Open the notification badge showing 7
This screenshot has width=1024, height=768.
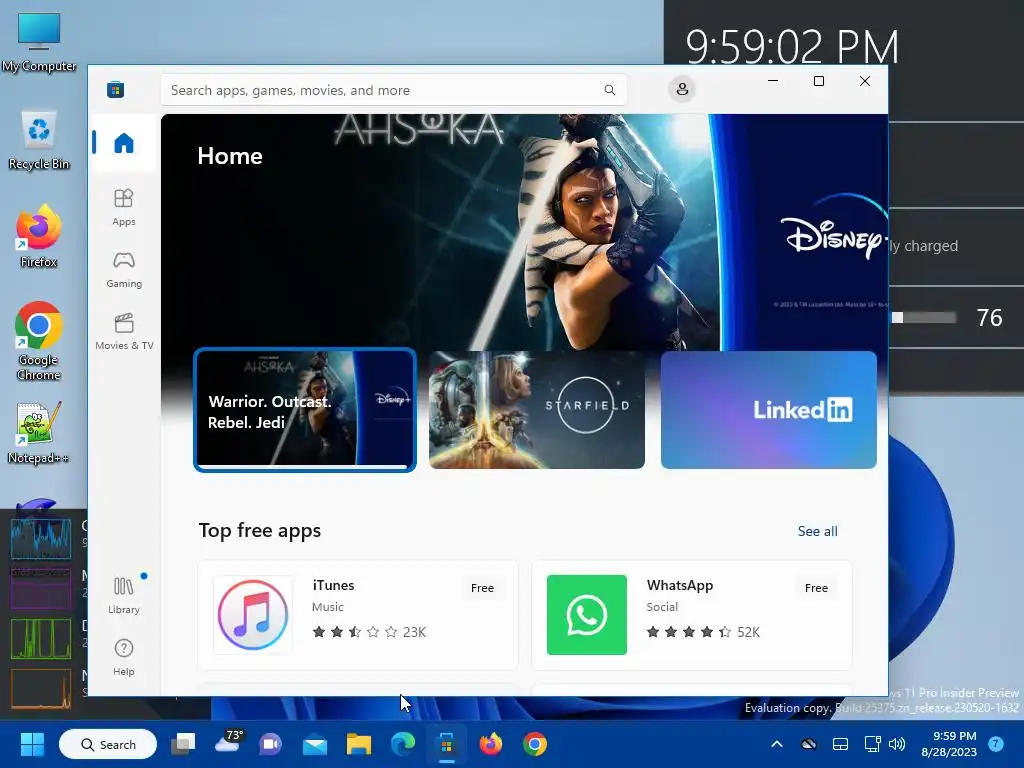tap(995, 744)
